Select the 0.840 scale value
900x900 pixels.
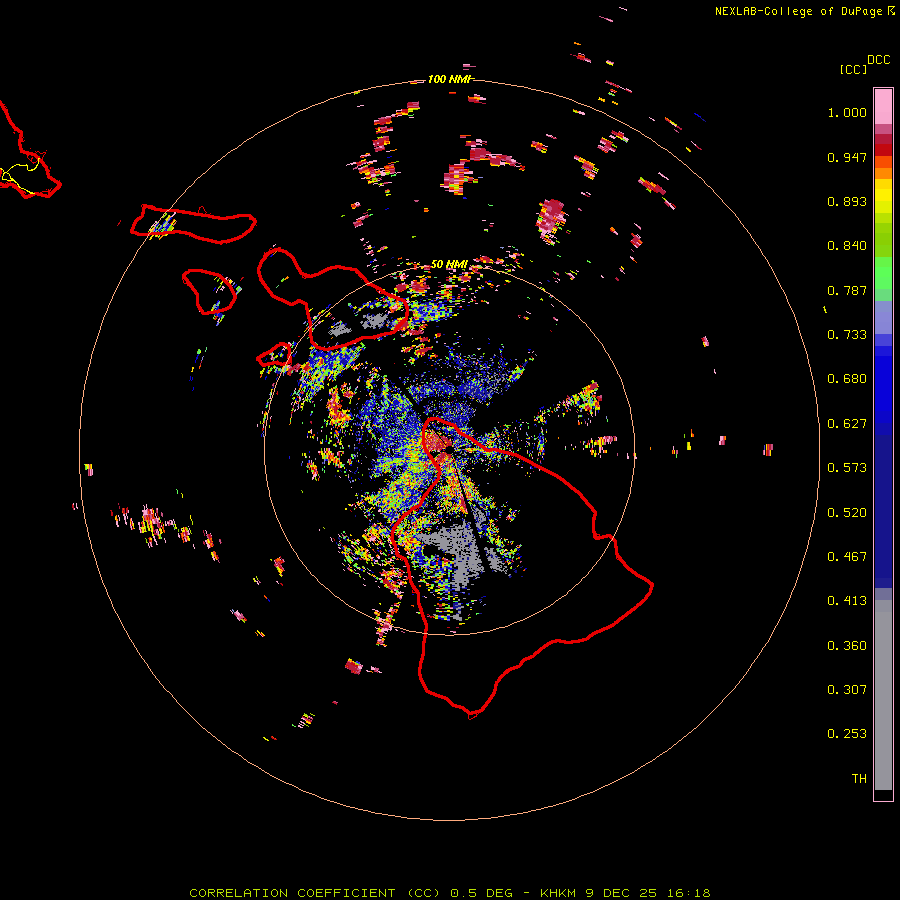pyautogui.click(x=847, y=246)
